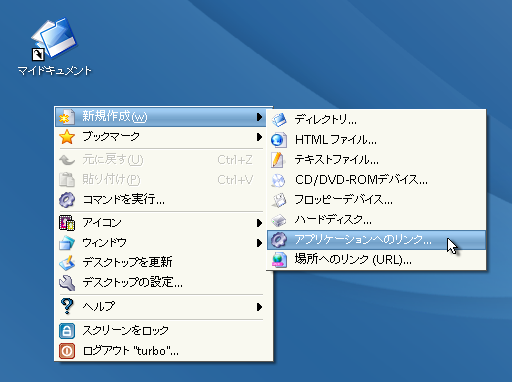Select デスクトップを更新 menu entry

161,262
